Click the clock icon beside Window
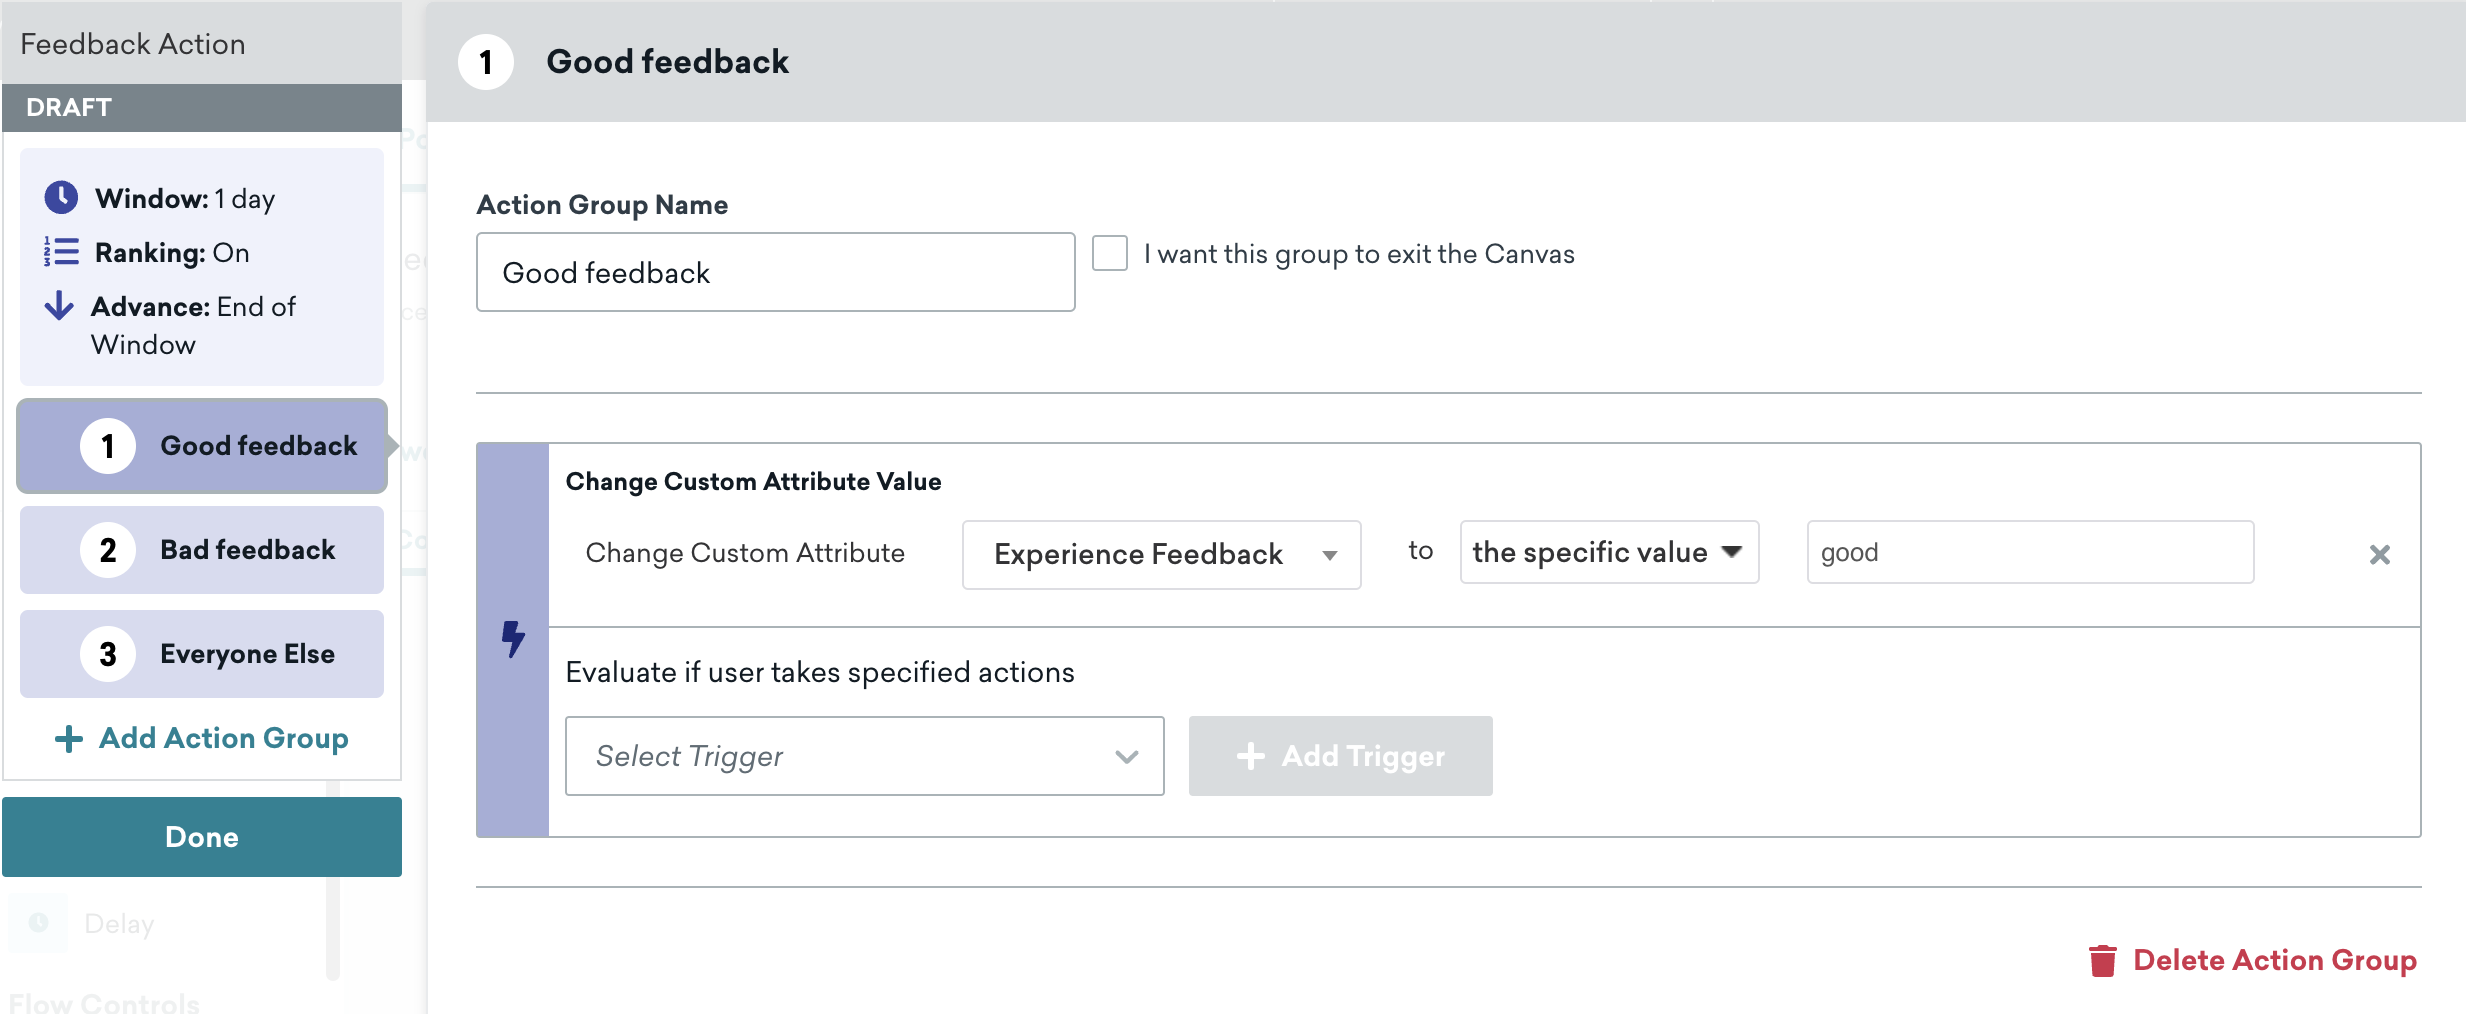The height and width of the screenshot is (1014, 2466). (61, 197)
